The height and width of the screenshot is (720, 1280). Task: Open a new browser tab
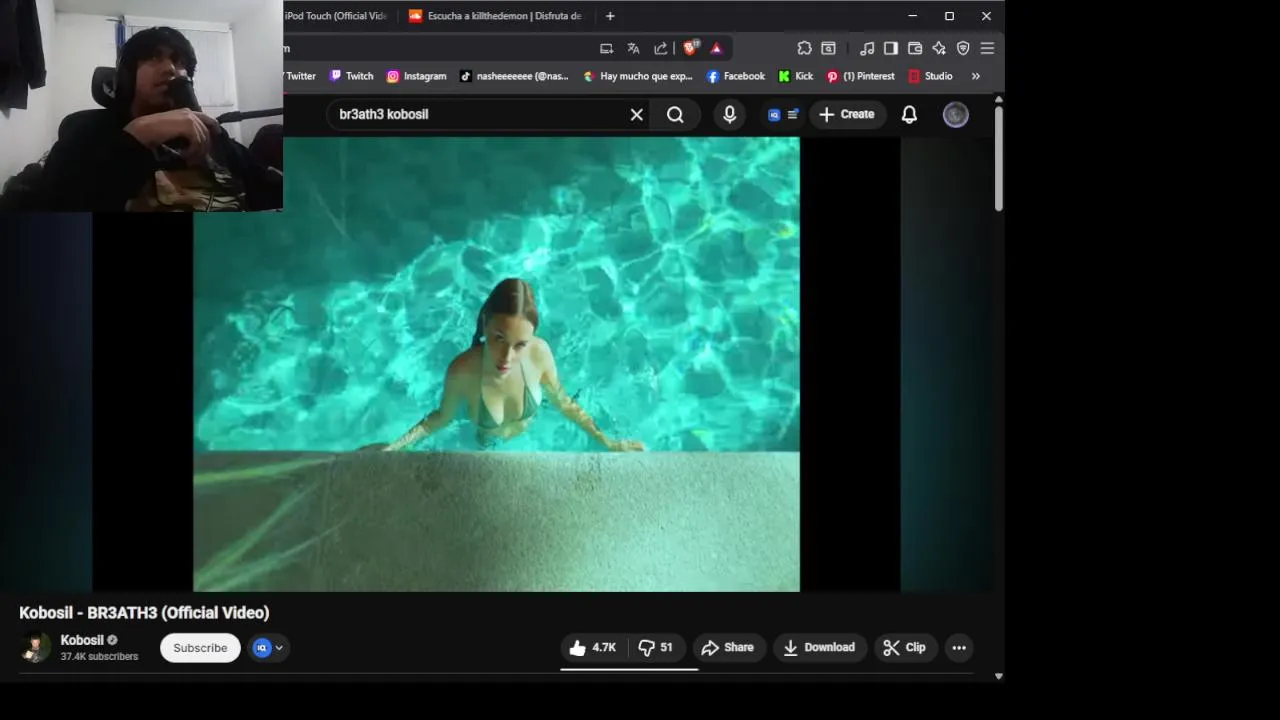(610, 16)
